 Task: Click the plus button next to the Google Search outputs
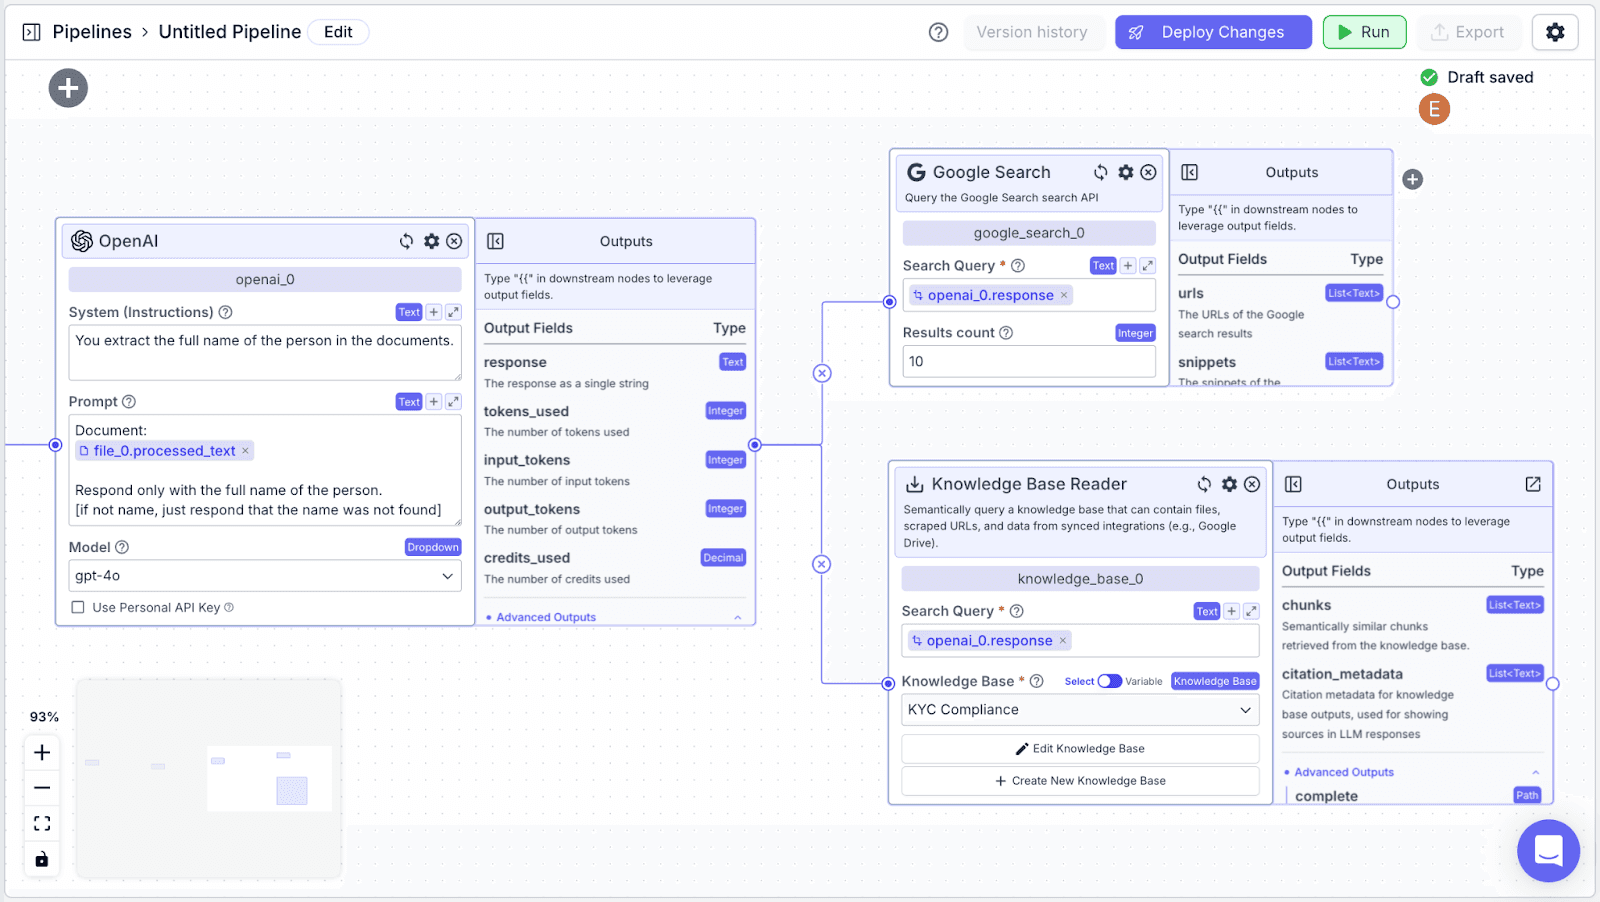(x=1412, y=179)
